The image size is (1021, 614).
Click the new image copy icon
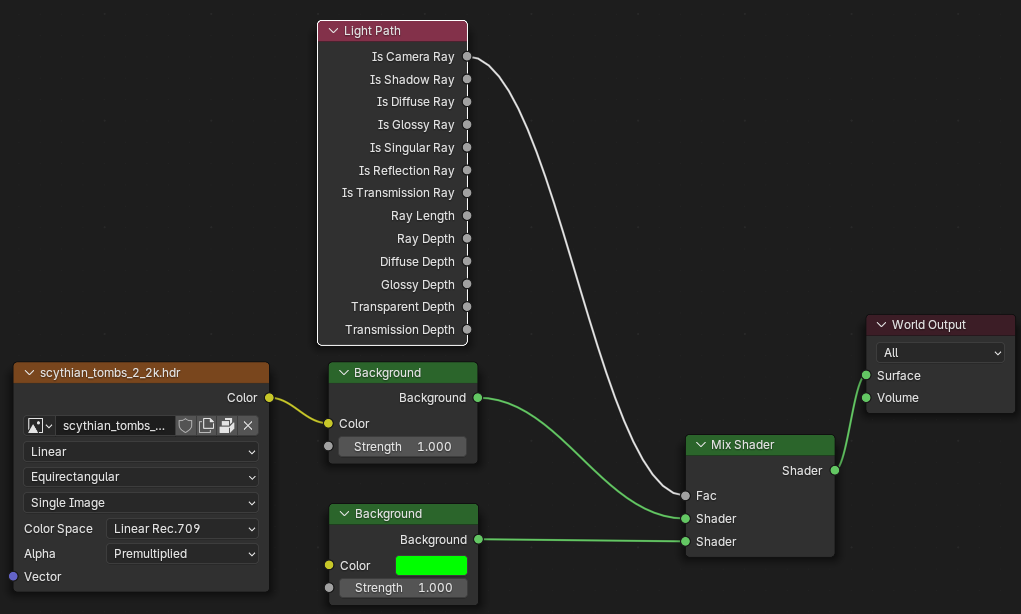click(206, 426)
